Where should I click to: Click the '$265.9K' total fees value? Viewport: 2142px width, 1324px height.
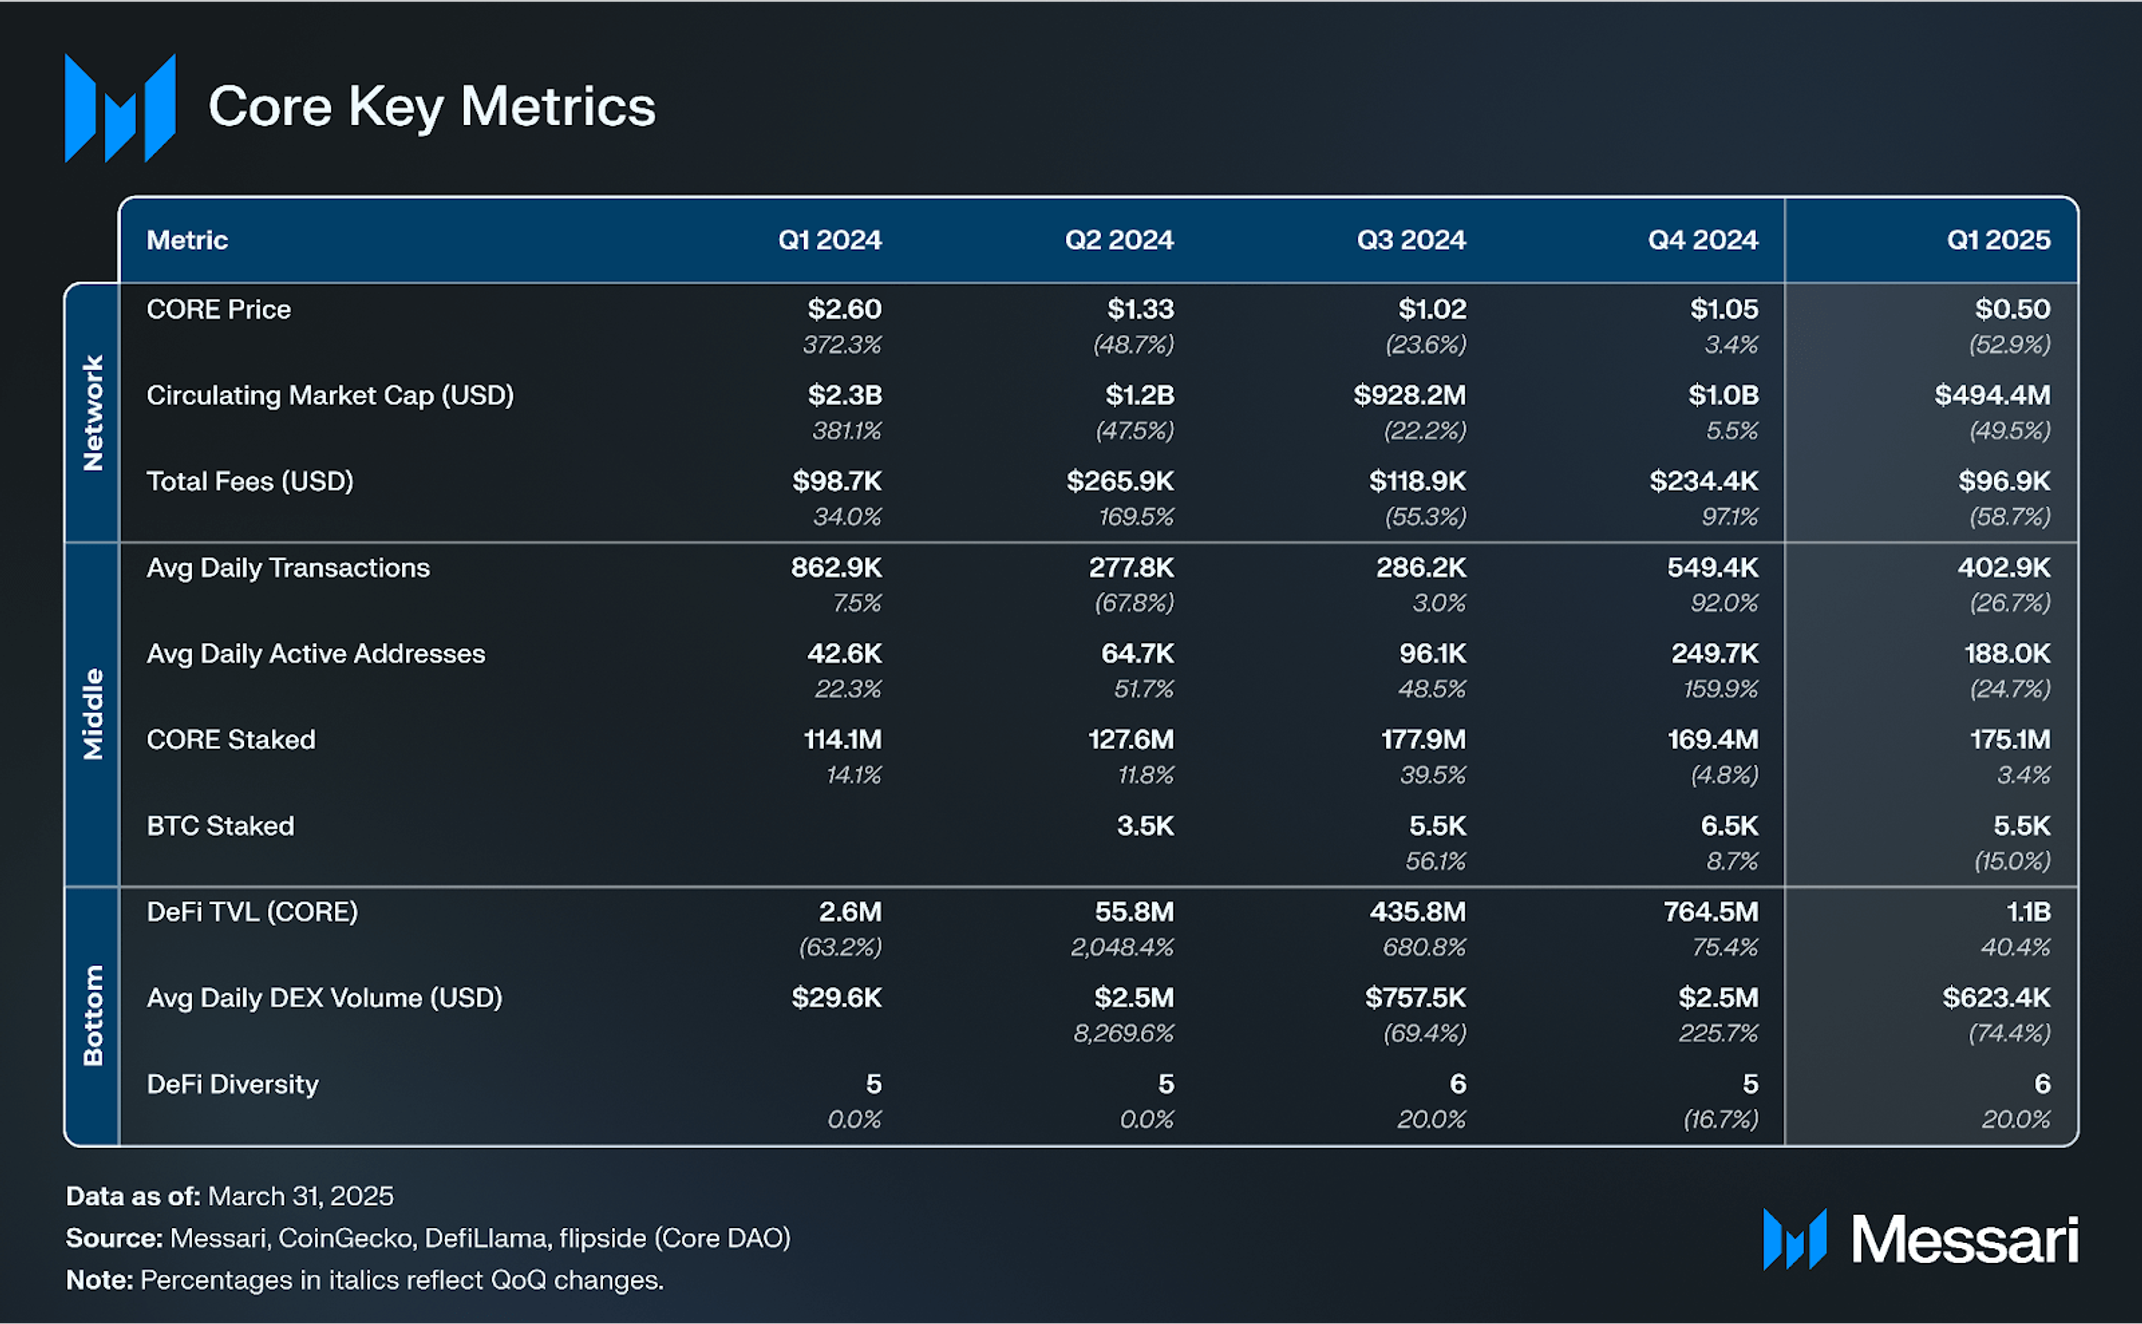(1120, 482)
